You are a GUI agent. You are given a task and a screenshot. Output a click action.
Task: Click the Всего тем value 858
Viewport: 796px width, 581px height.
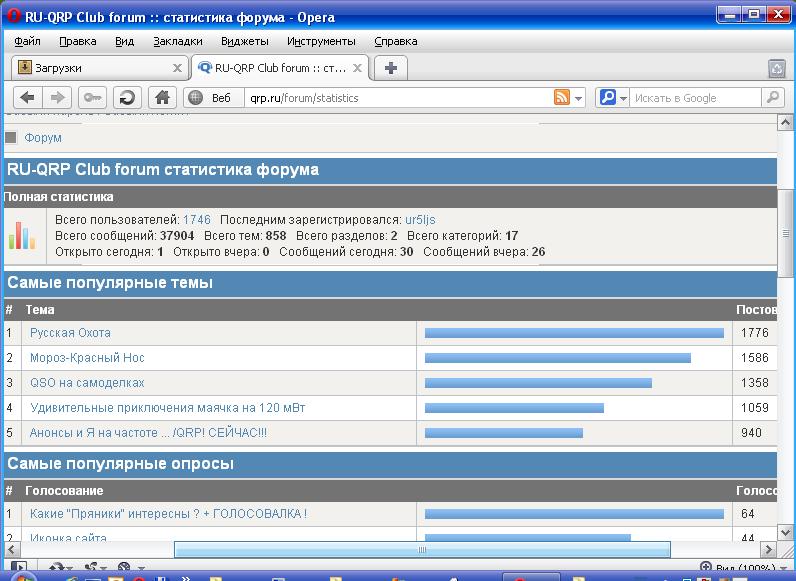(x=276, y=236)
